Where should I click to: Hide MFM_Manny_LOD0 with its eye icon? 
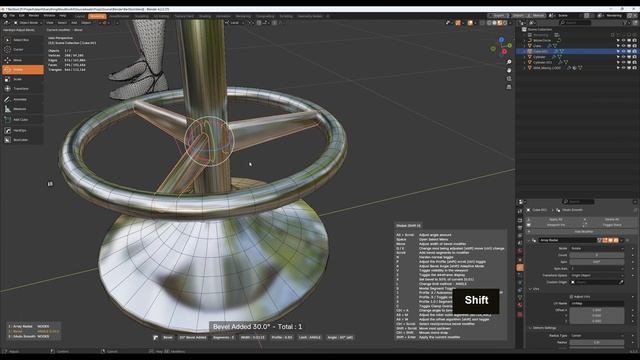pos(623,68)
